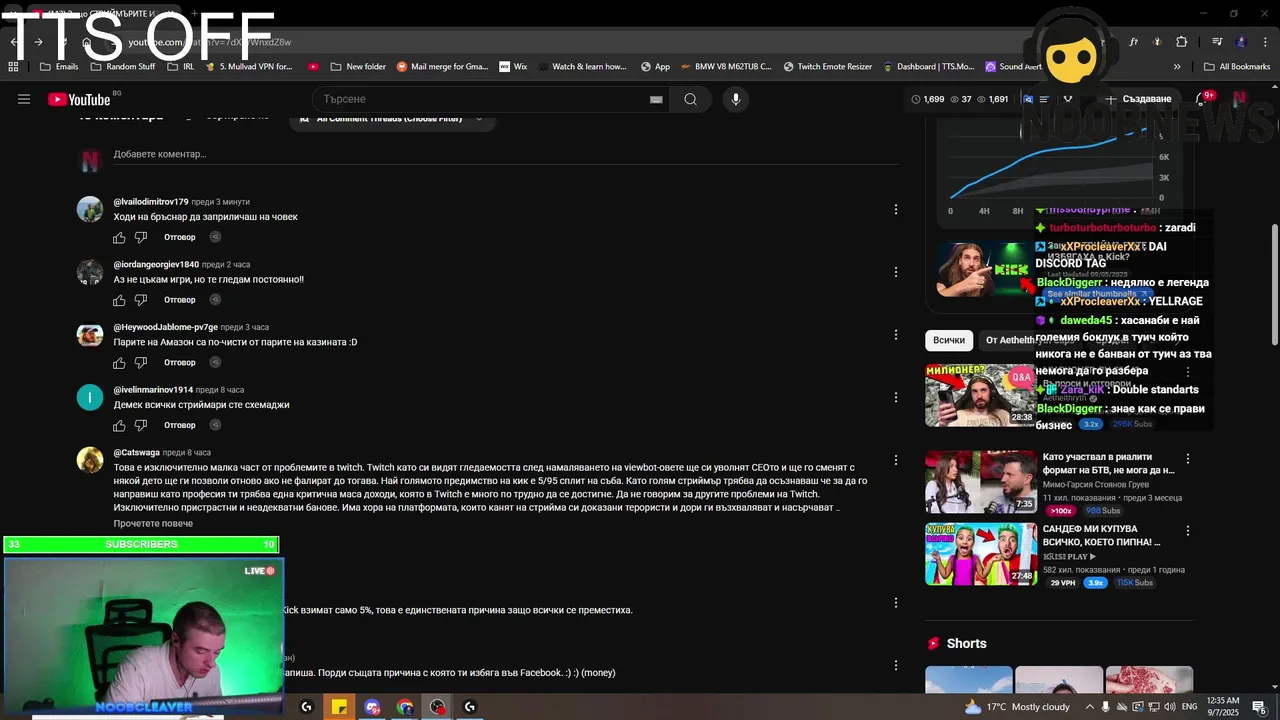Open the on-screen keyboard icon in search
The image size is (1280, 720).
coord(656,99)
